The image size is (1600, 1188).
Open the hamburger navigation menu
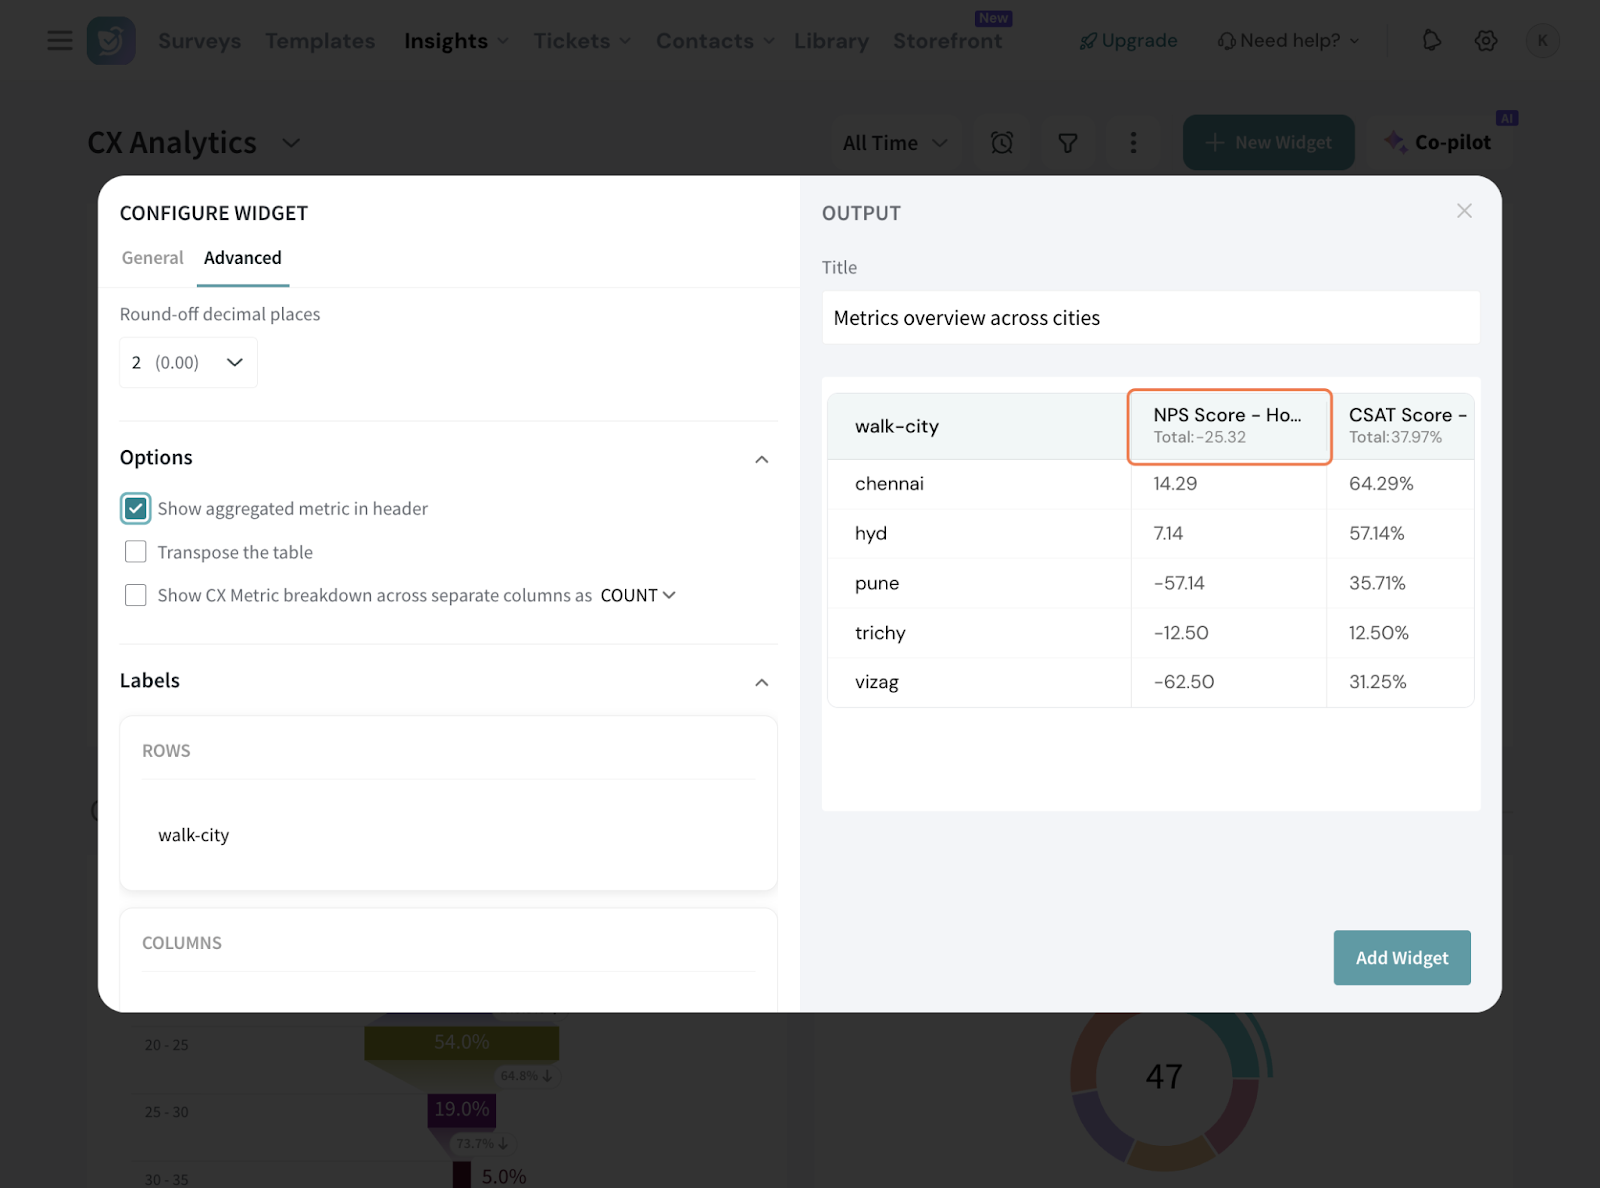pos(60,41)
